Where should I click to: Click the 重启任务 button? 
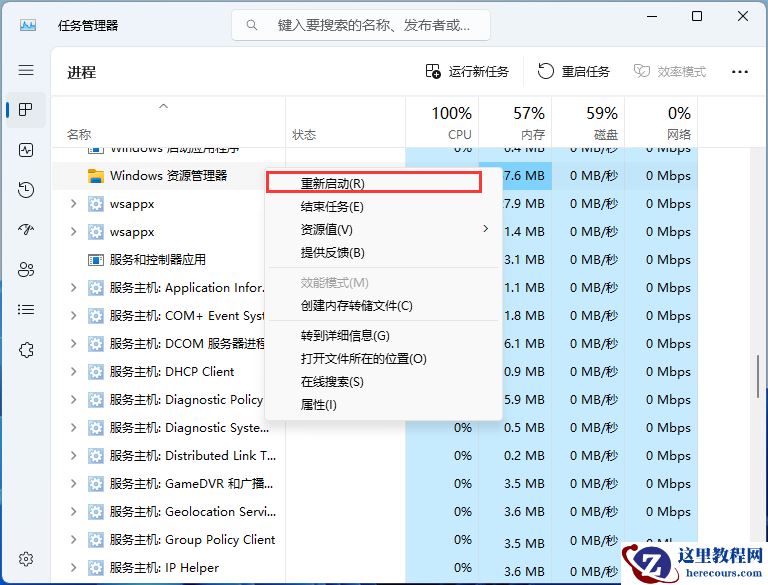[x=574, y=72]
